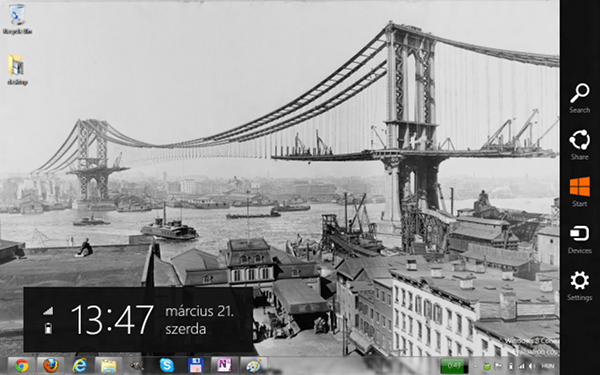Click the Start charm Windows logo

tap(579, 187)
